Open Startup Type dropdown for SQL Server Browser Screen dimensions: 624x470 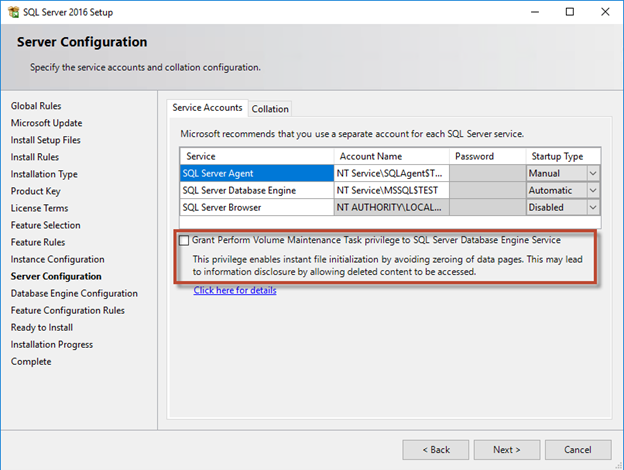[593, 207]
